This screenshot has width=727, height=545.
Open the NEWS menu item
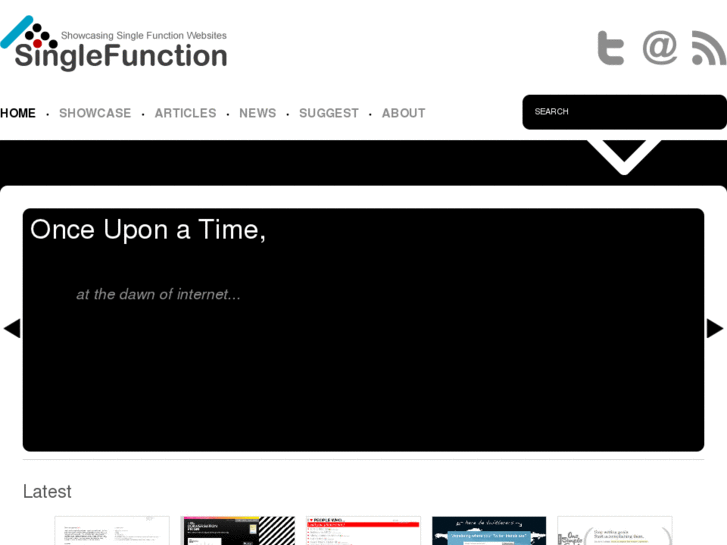[x=258, y=113]
